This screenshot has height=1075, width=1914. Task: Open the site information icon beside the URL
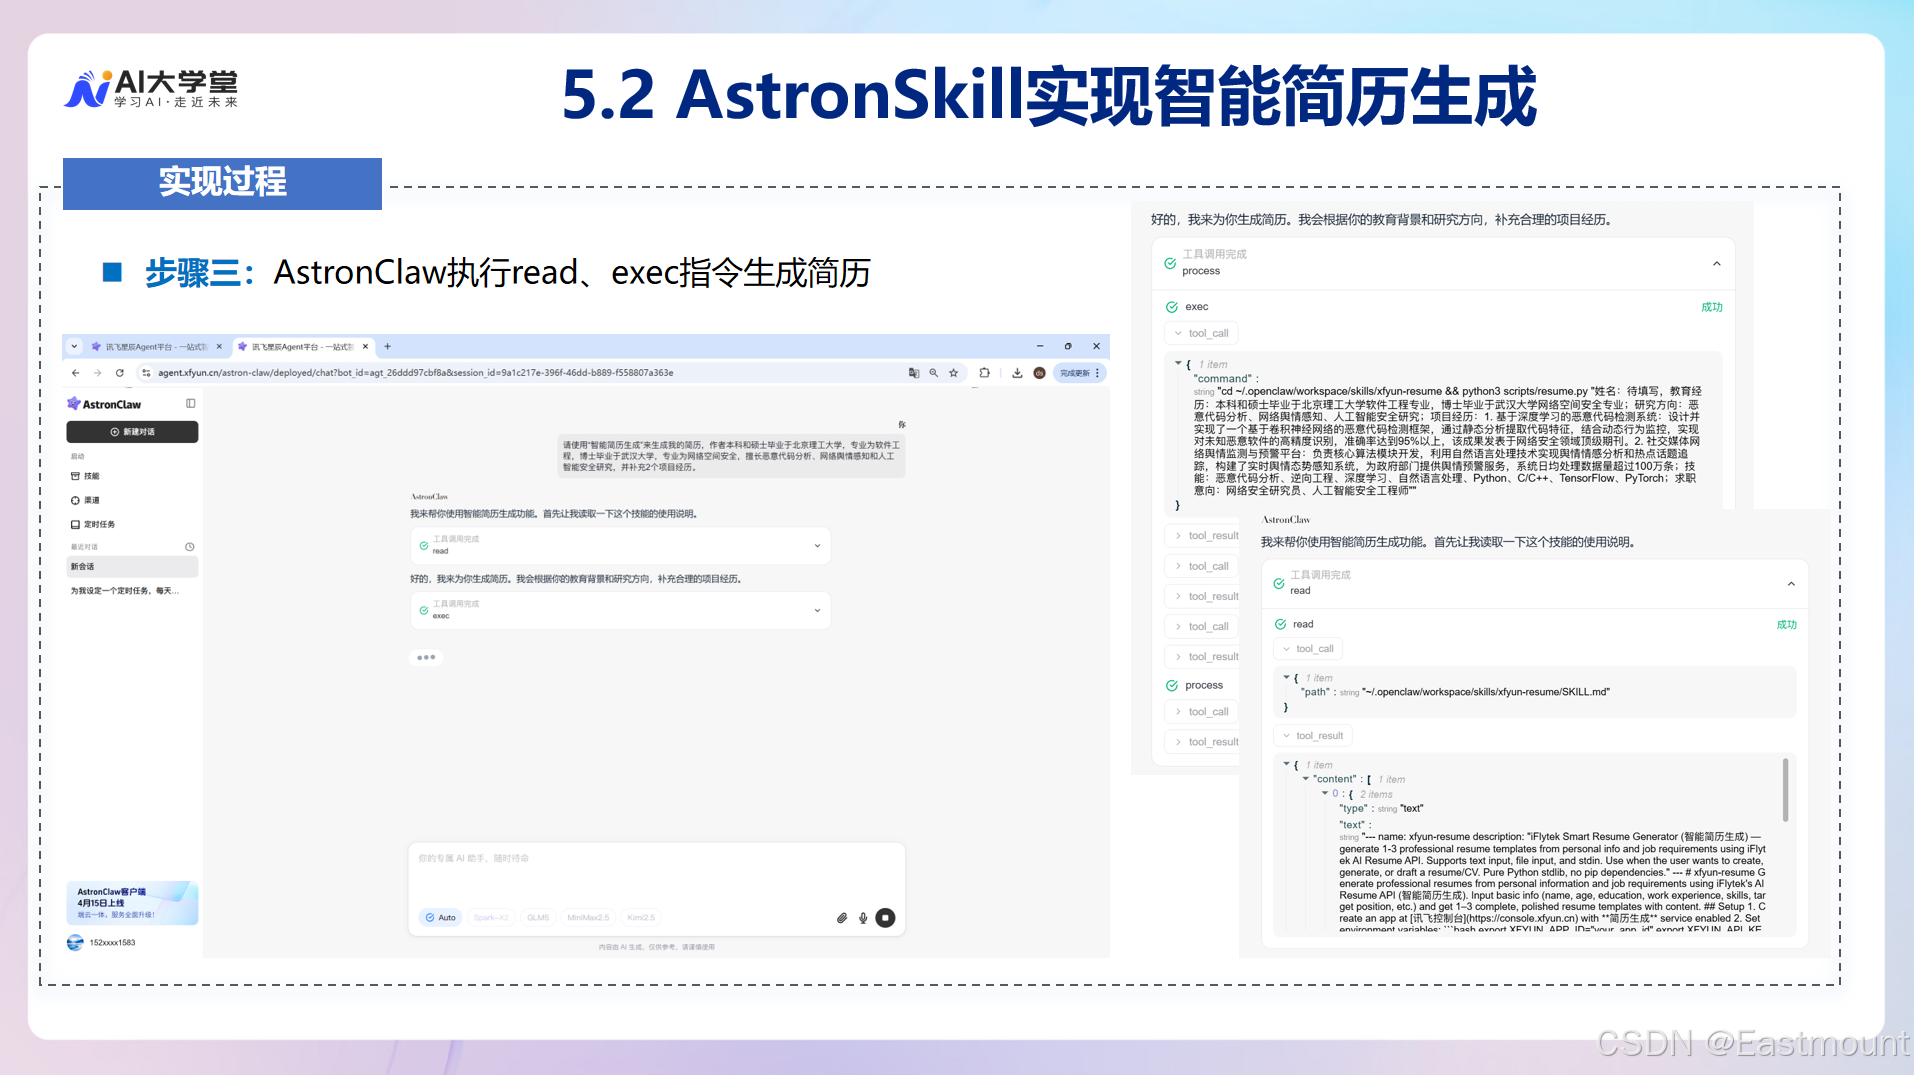[x=146, y=373]
